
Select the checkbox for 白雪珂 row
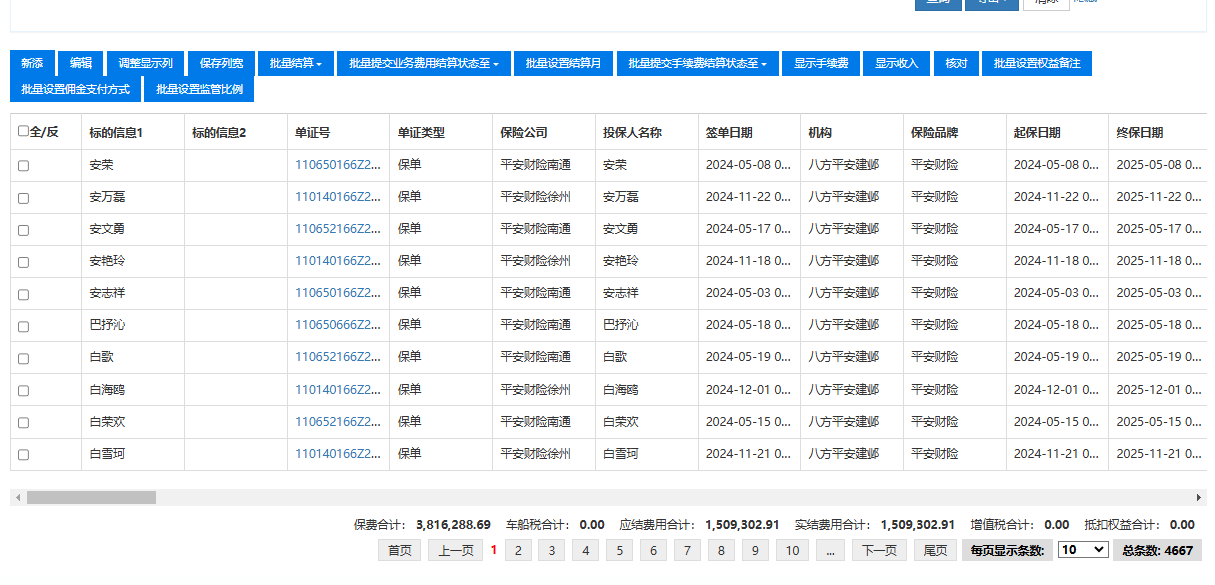tap(24, 455)
